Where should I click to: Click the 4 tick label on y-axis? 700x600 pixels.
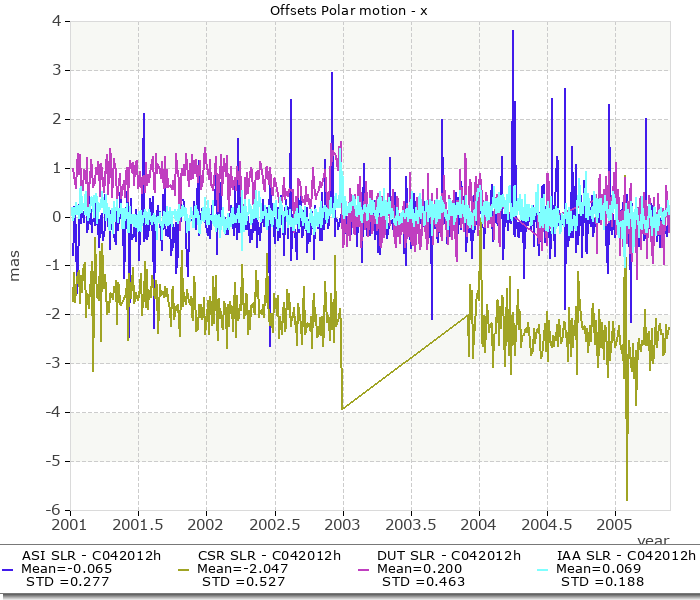58,21
